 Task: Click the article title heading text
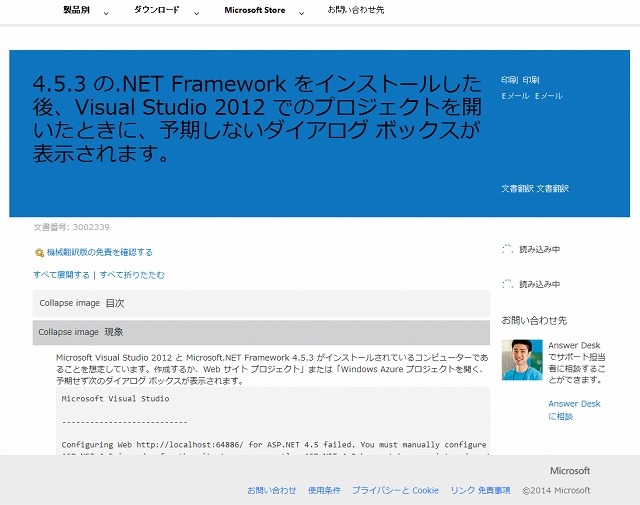(257, 118)
